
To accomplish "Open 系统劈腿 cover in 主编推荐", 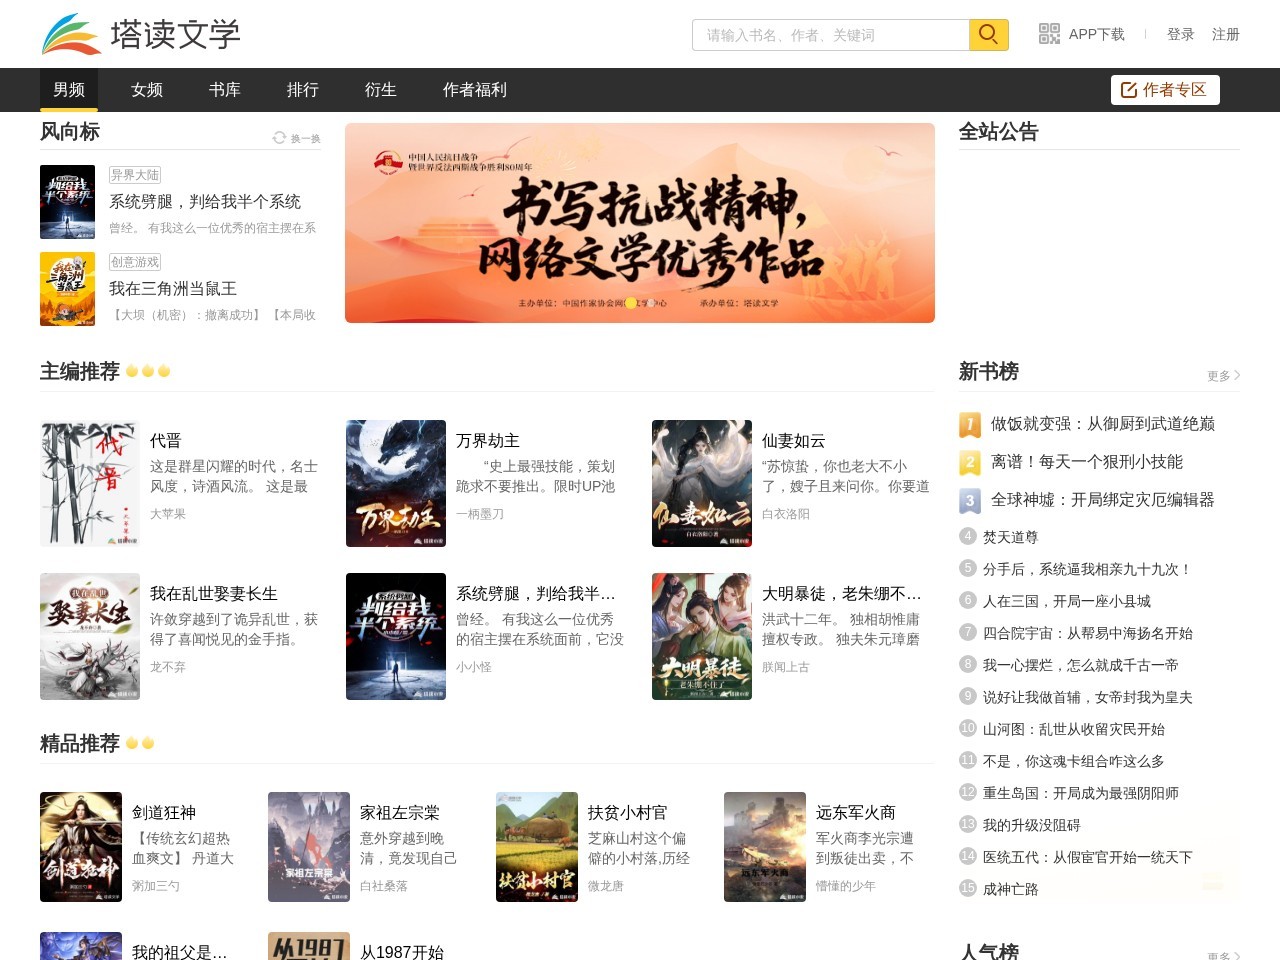I will [396, 636].
